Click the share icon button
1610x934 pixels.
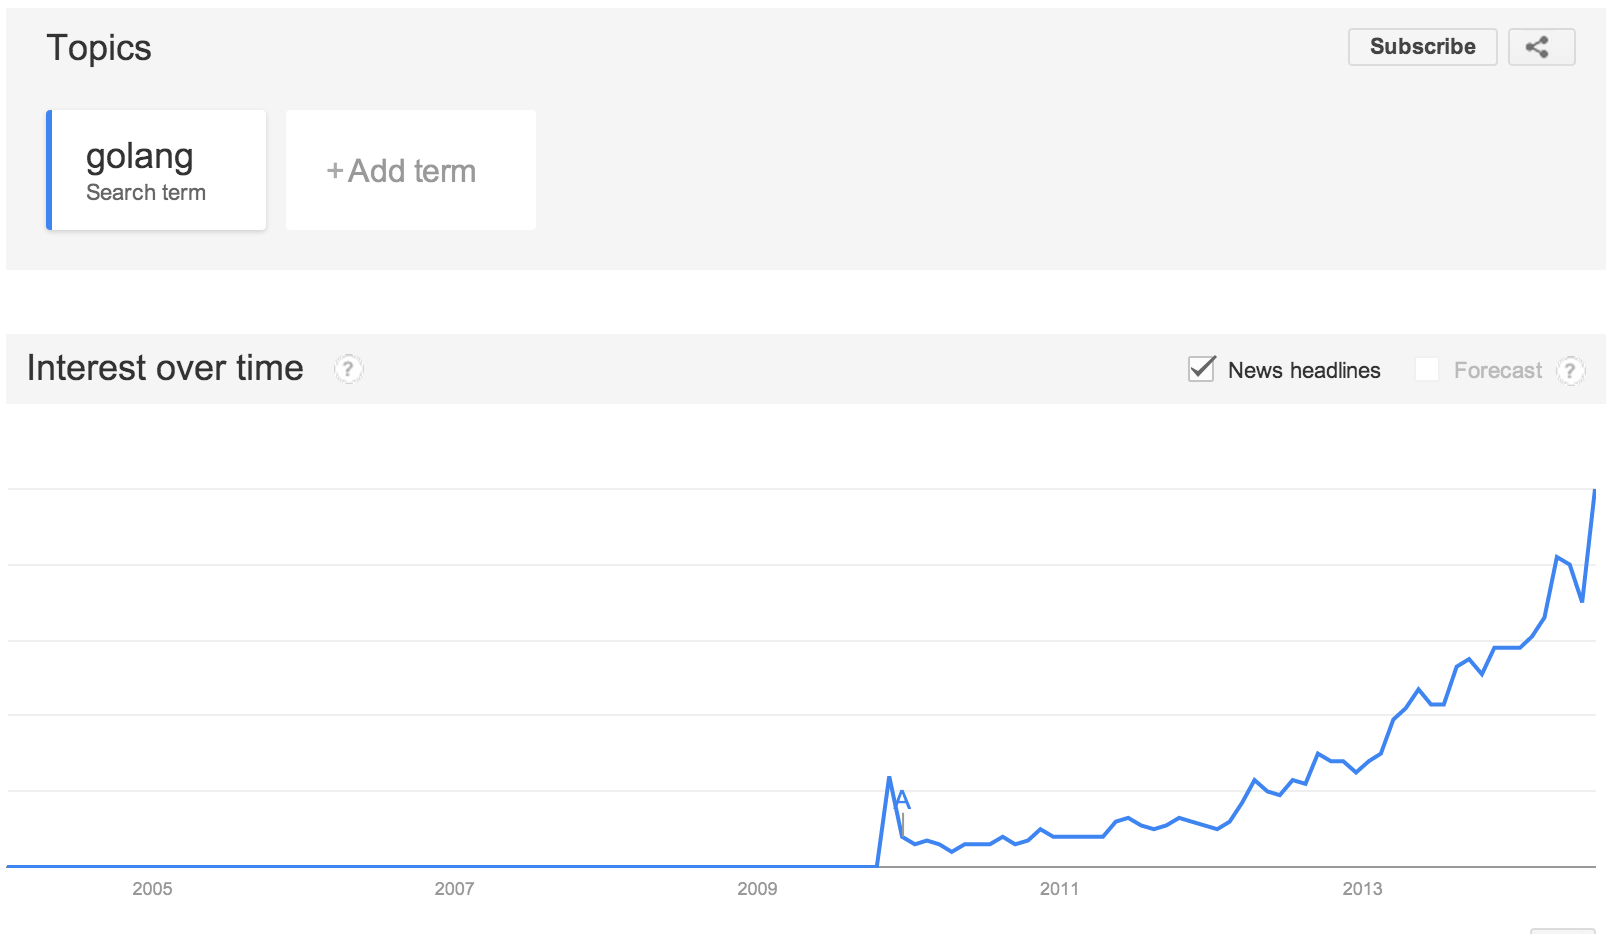click(1540, 47)
